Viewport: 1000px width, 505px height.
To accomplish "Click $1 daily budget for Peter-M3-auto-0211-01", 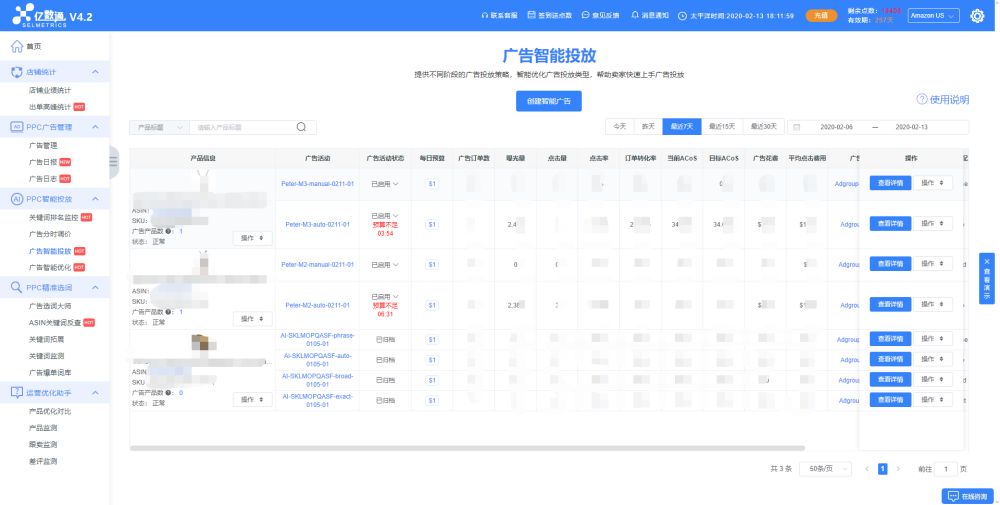I will pyautogui.click(x=432, y=224).
